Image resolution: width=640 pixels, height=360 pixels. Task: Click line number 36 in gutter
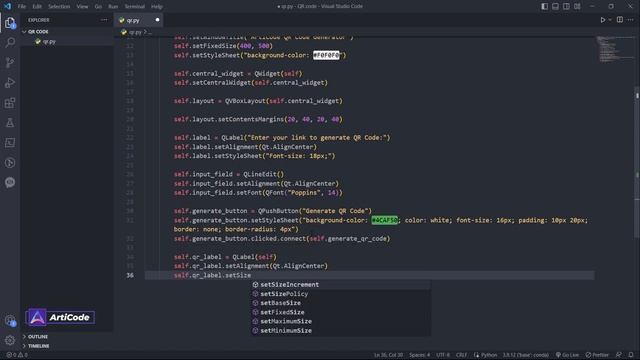(x=130, y=276)
